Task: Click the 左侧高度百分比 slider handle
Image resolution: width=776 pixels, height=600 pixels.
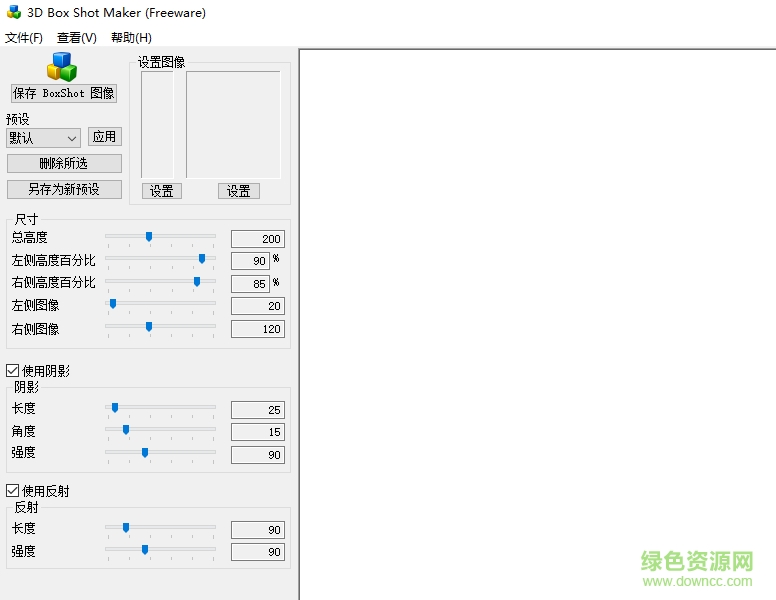Action: [202, 259]
